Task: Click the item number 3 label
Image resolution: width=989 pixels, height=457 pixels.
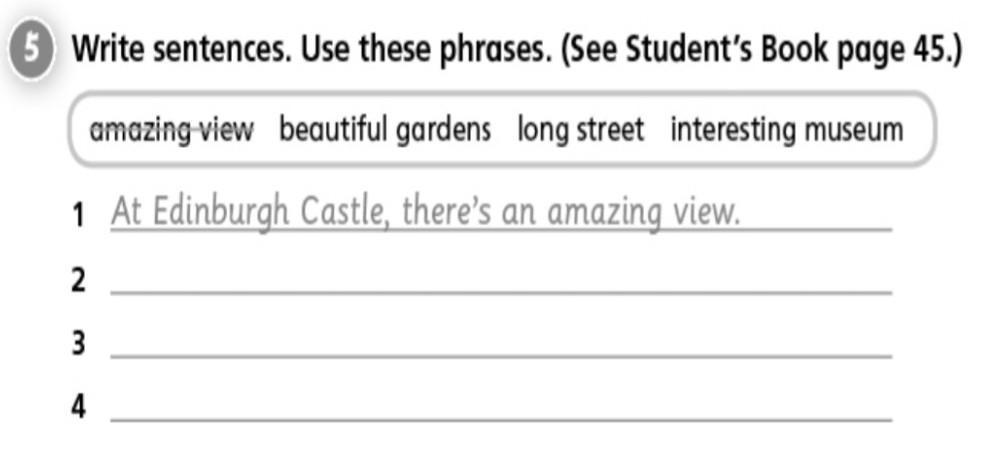Action: 78,344
